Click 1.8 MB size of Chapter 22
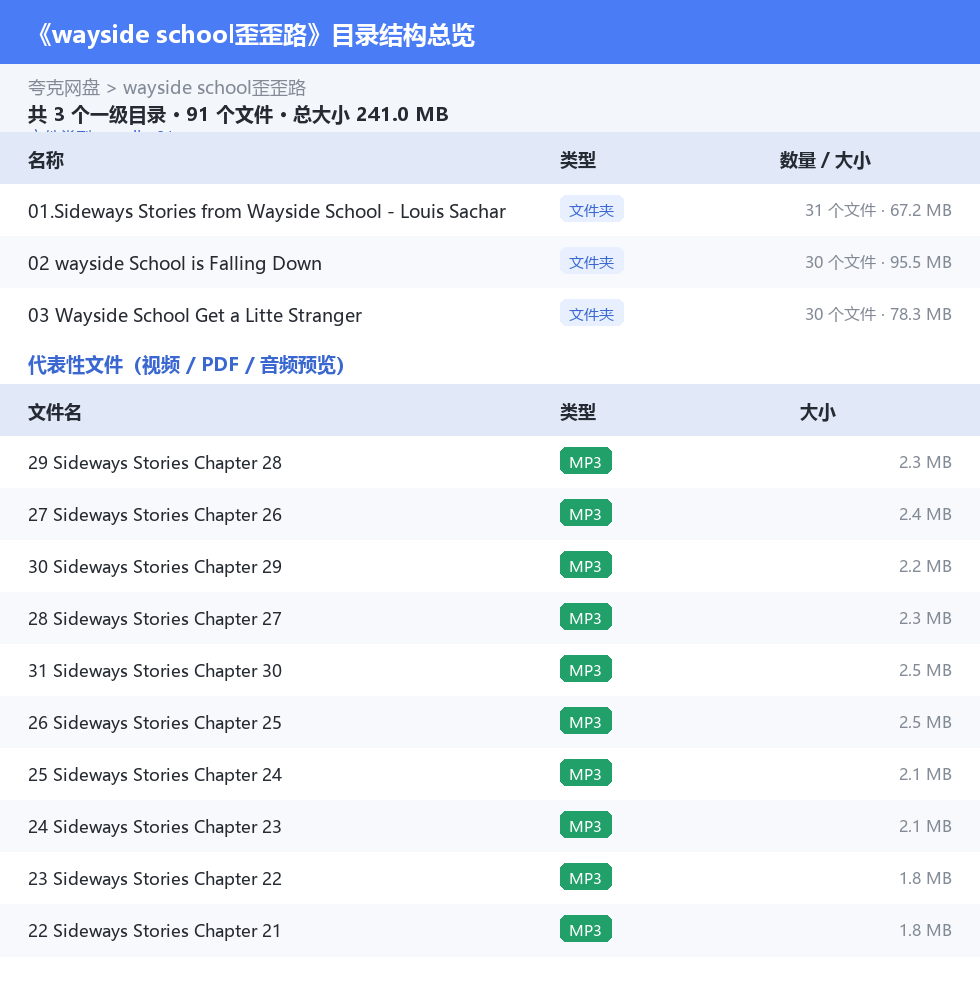980x988 pixels. tap(925, 878)
